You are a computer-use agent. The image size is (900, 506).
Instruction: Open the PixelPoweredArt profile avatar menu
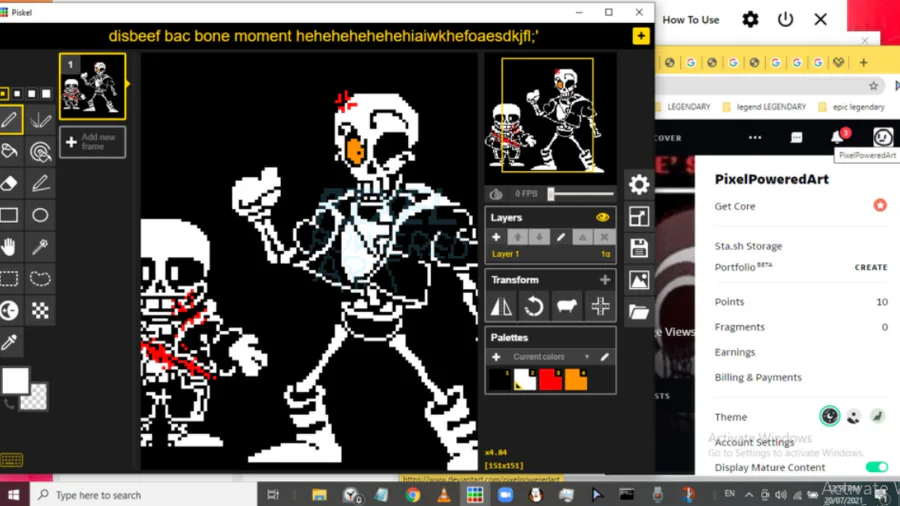click(883, 137)
